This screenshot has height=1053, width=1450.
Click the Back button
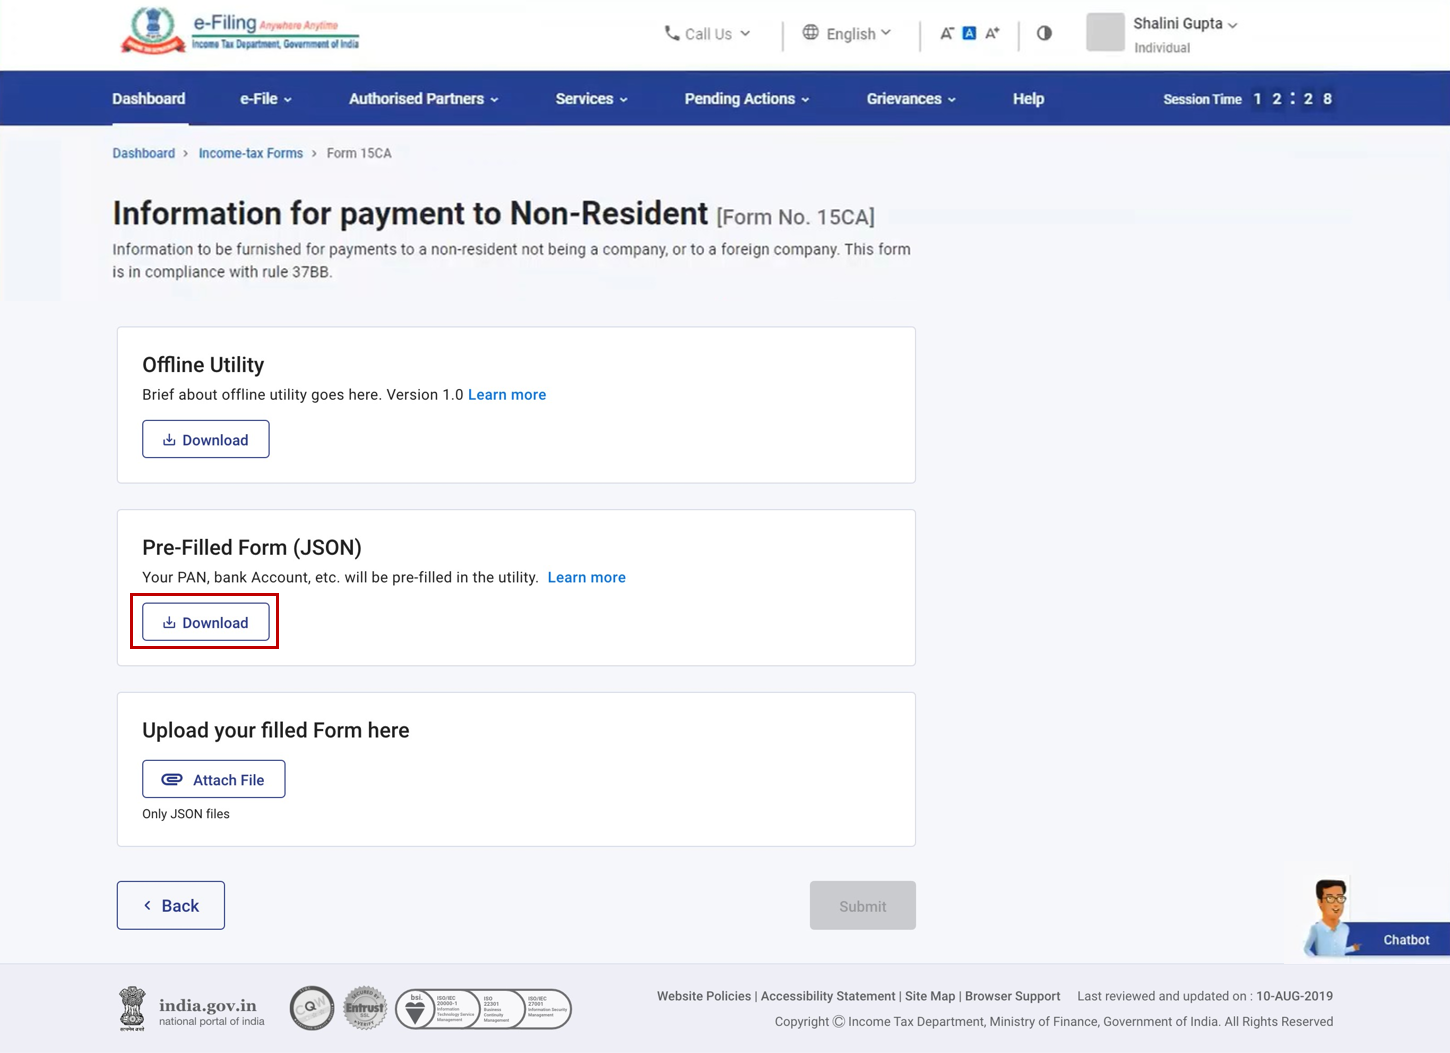[x=171, y=906]
